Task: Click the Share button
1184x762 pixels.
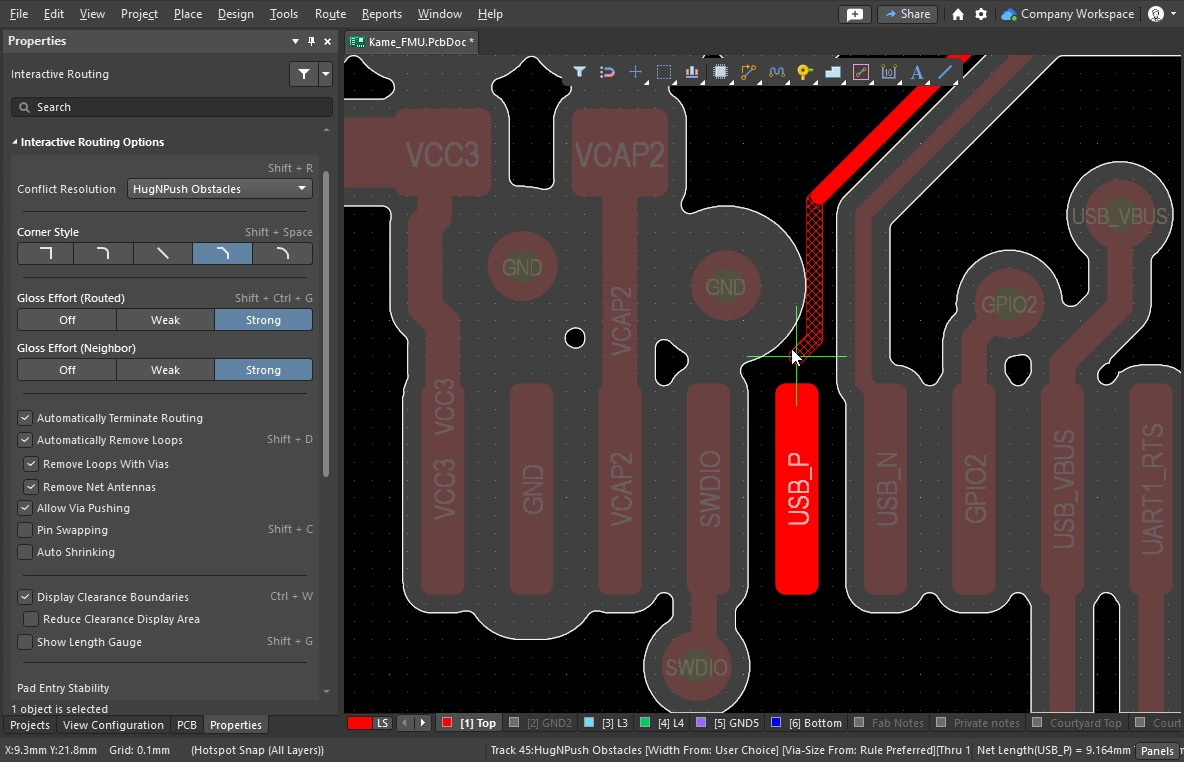Action: click(x=906, y=14)
